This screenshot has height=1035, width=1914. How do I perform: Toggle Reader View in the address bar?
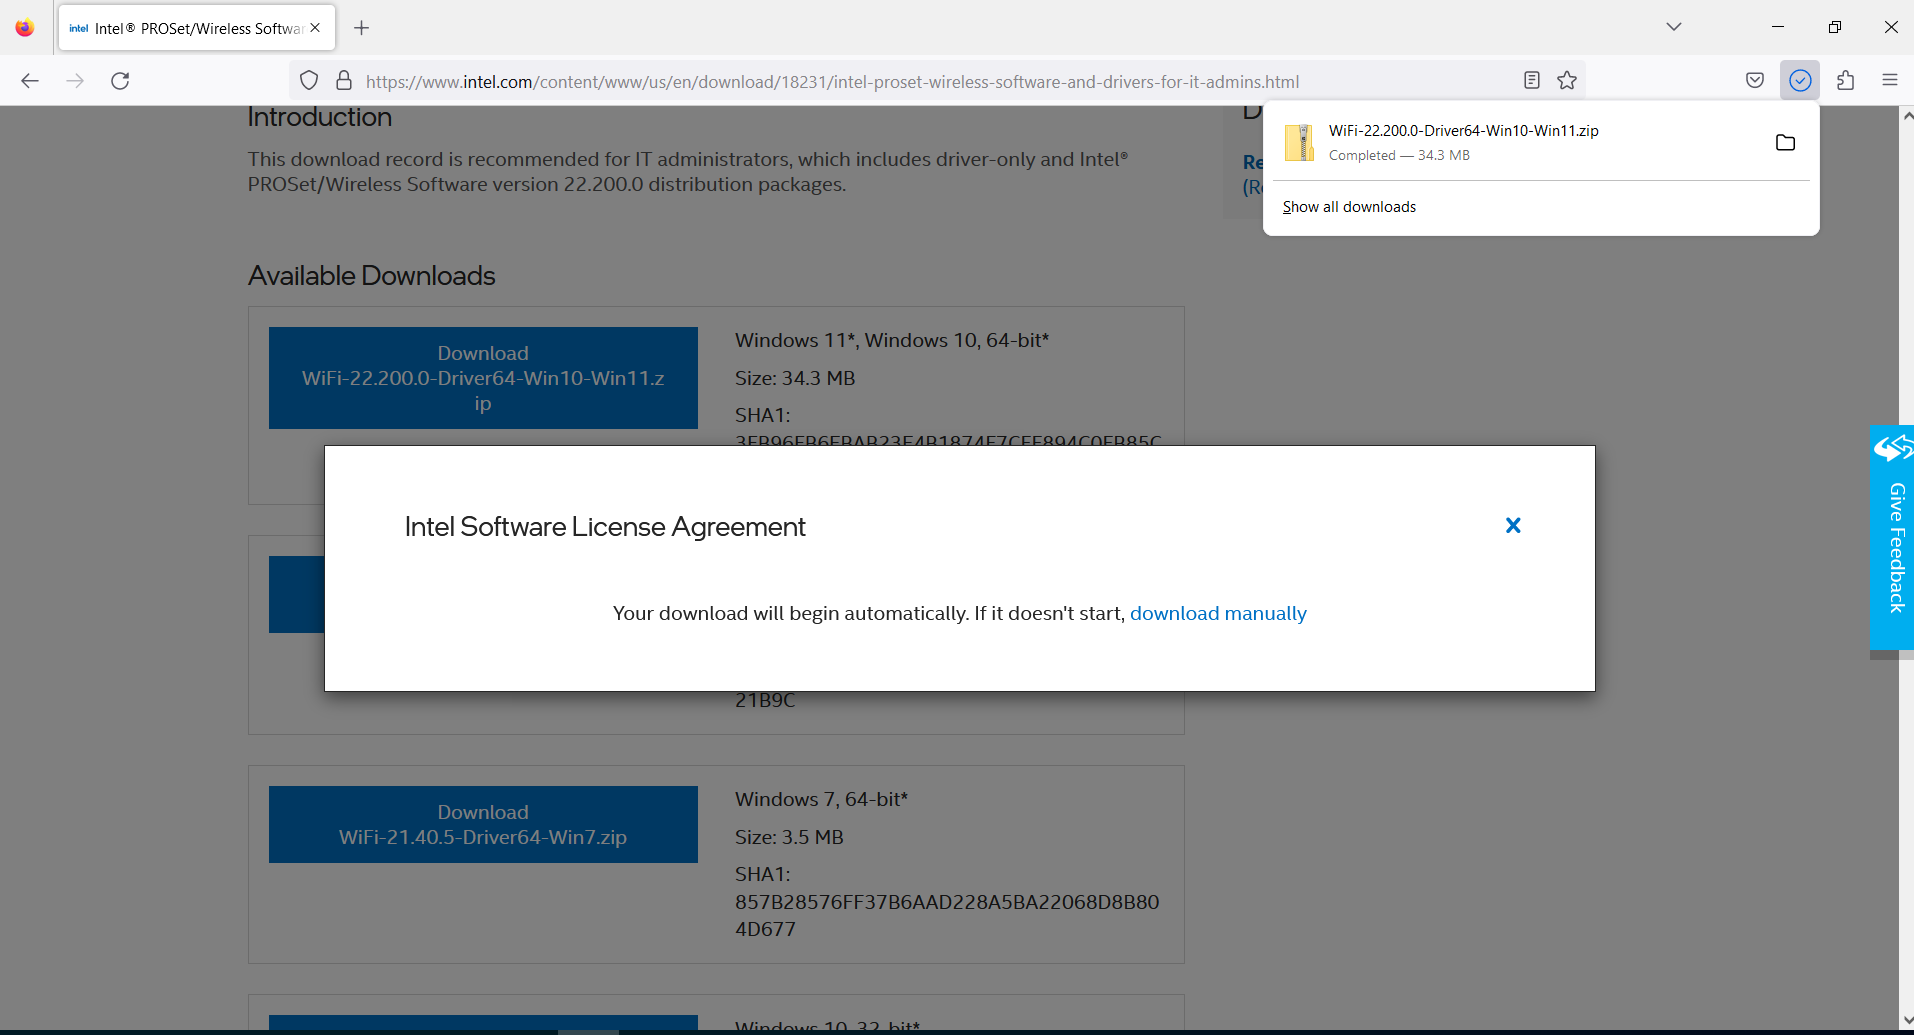coord(1531,80)
